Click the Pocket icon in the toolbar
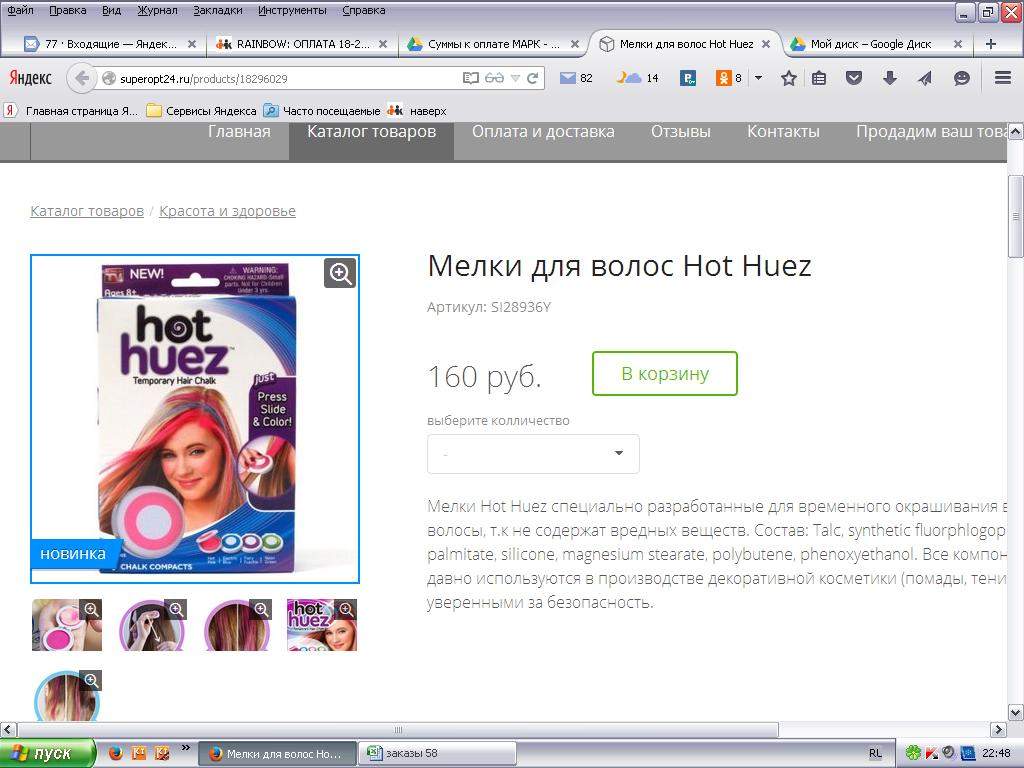The height and width of the screenshot is (768, 1024). pyautogui.click(x=854, y=78)
